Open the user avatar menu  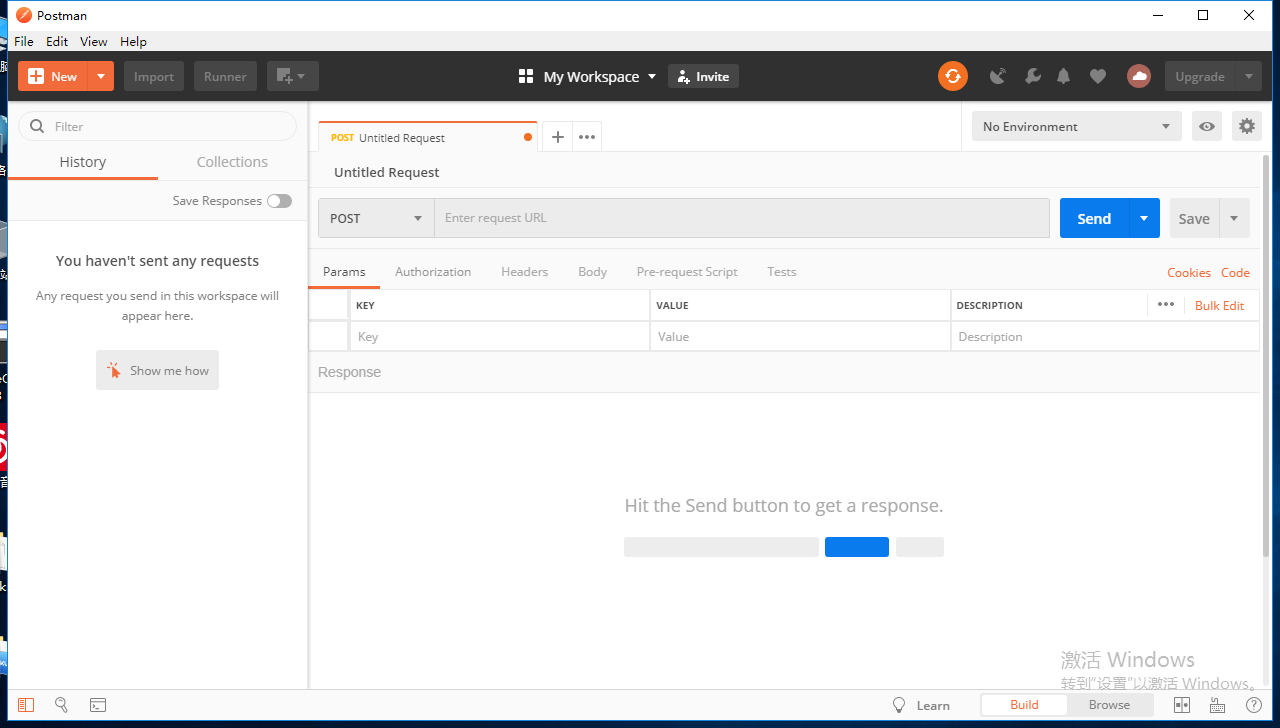click(x=1138, y=76)
